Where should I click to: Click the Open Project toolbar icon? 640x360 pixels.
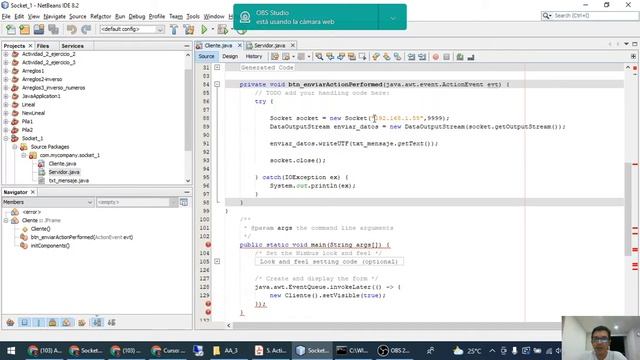pos(39,29)
